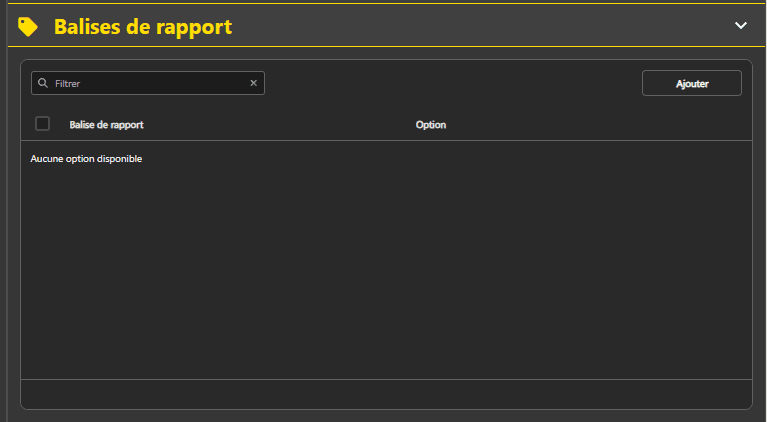Click the magnifying glass search icon
767x422 pixels.
pos(43,83)
